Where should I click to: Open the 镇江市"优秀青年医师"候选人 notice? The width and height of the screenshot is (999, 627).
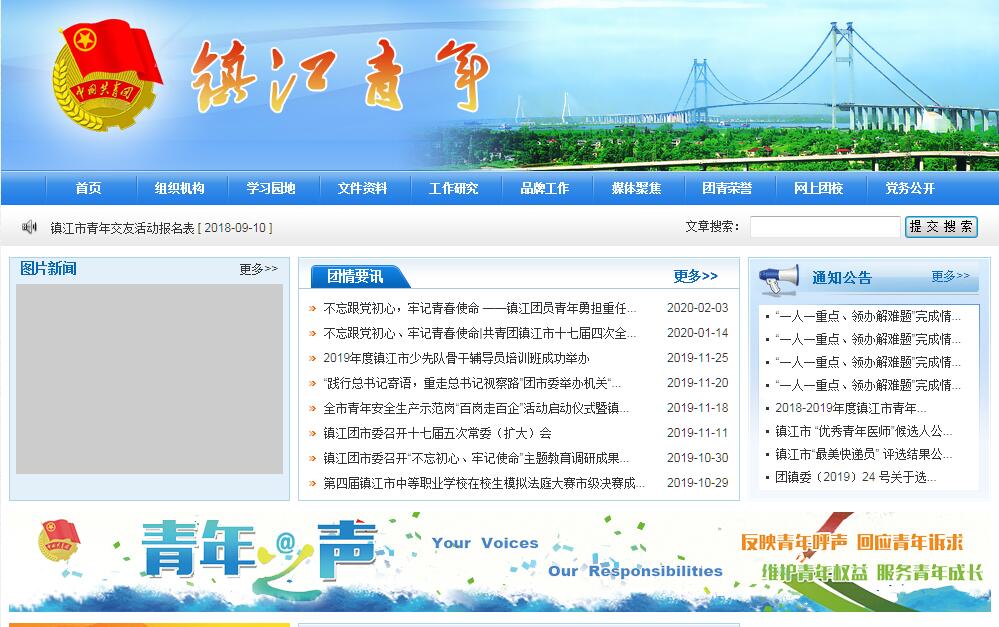point(863,431)
